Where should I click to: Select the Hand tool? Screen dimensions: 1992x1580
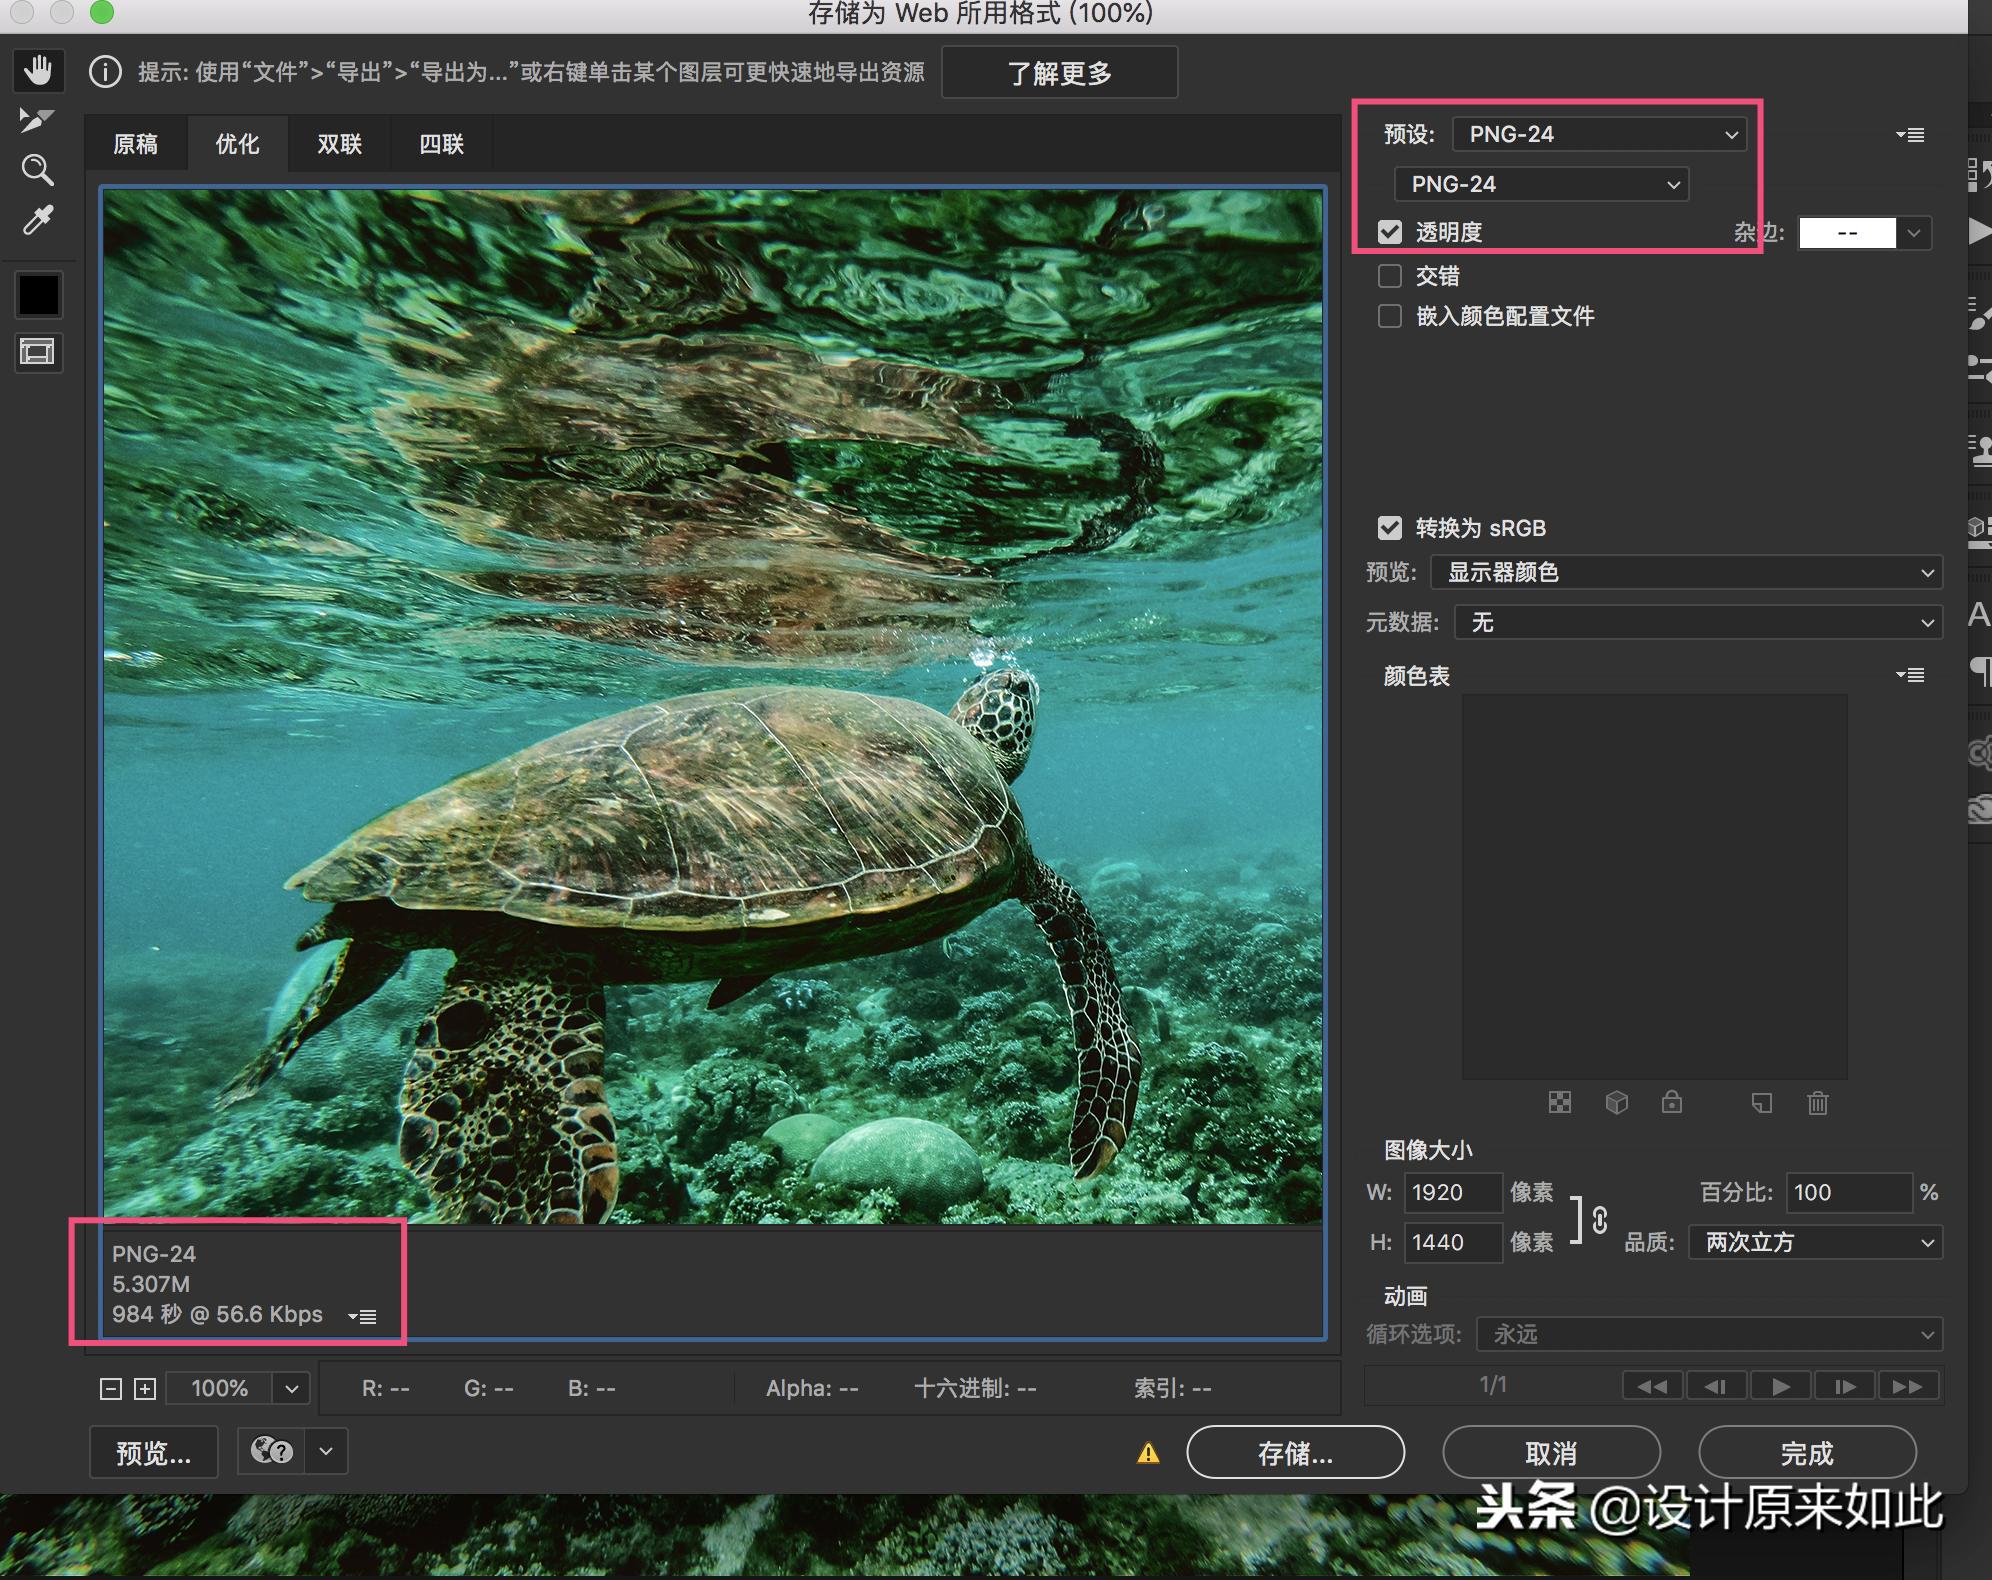(x=38, y=71)
